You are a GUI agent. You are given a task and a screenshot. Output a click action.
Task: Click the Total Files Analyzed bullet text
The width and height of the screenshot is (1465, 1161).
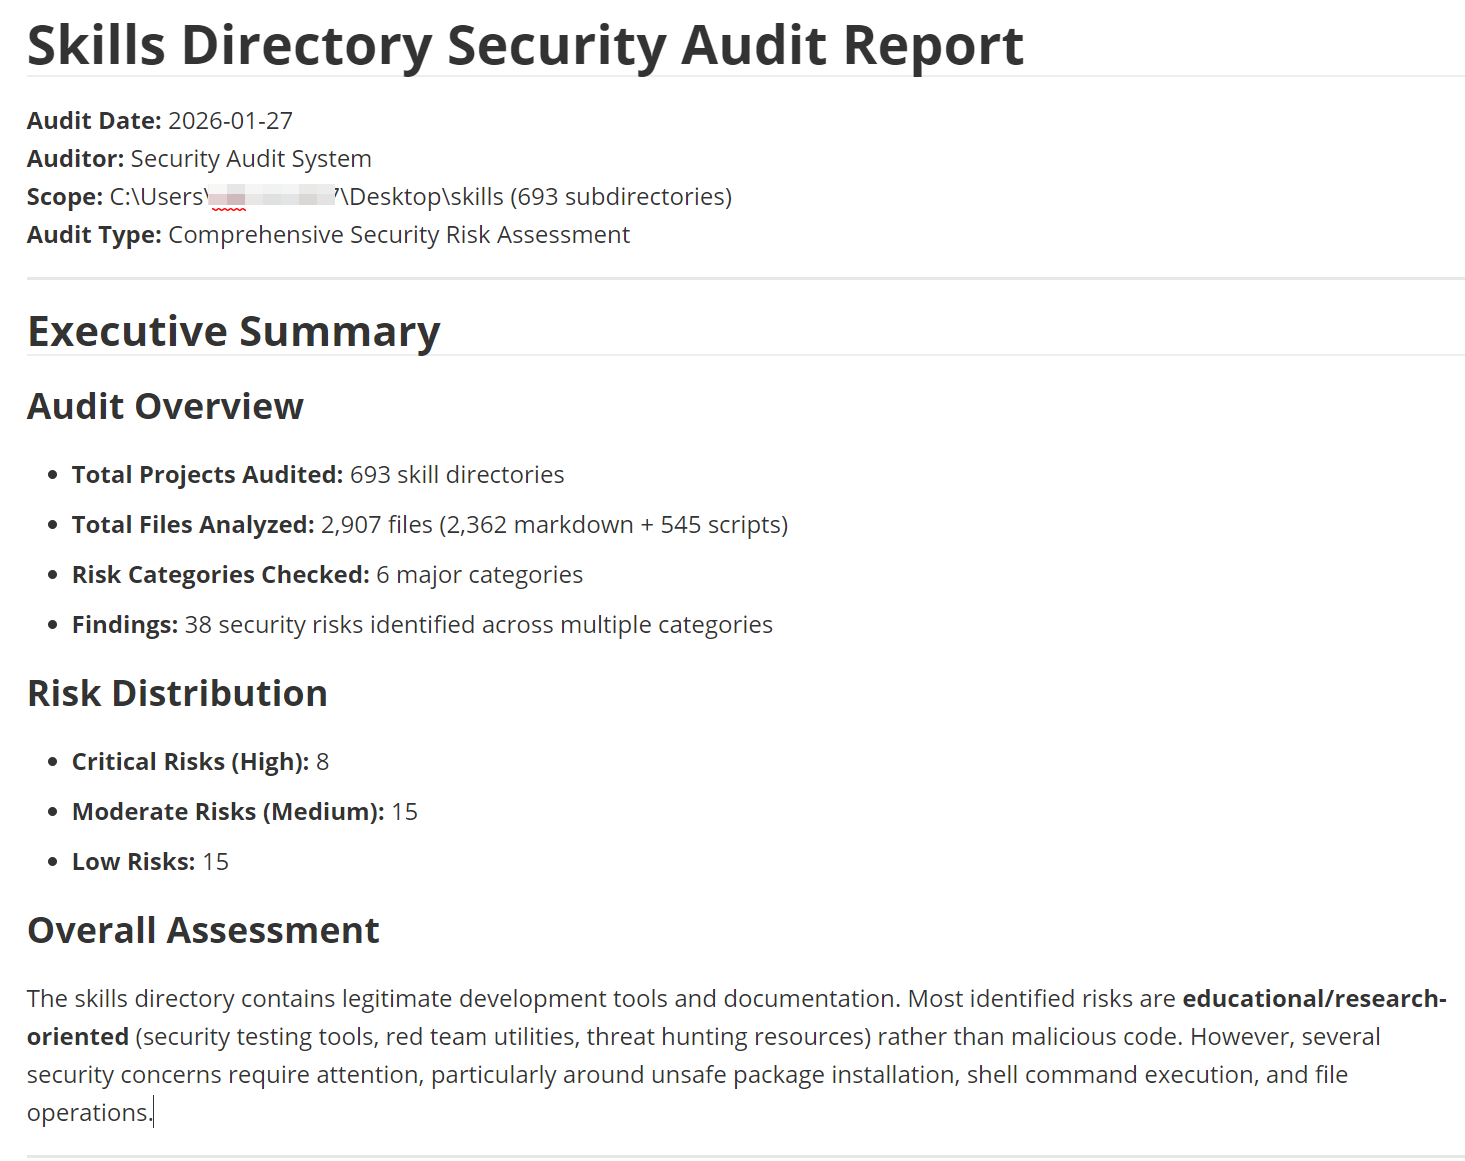pyautogui.click(x=429, y=525)
